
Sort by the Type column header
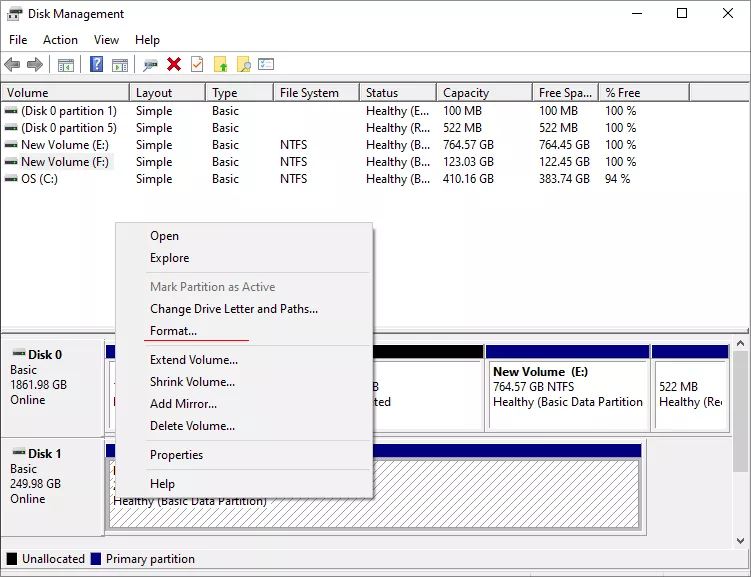pyautogui.click(x=239, y=92)
